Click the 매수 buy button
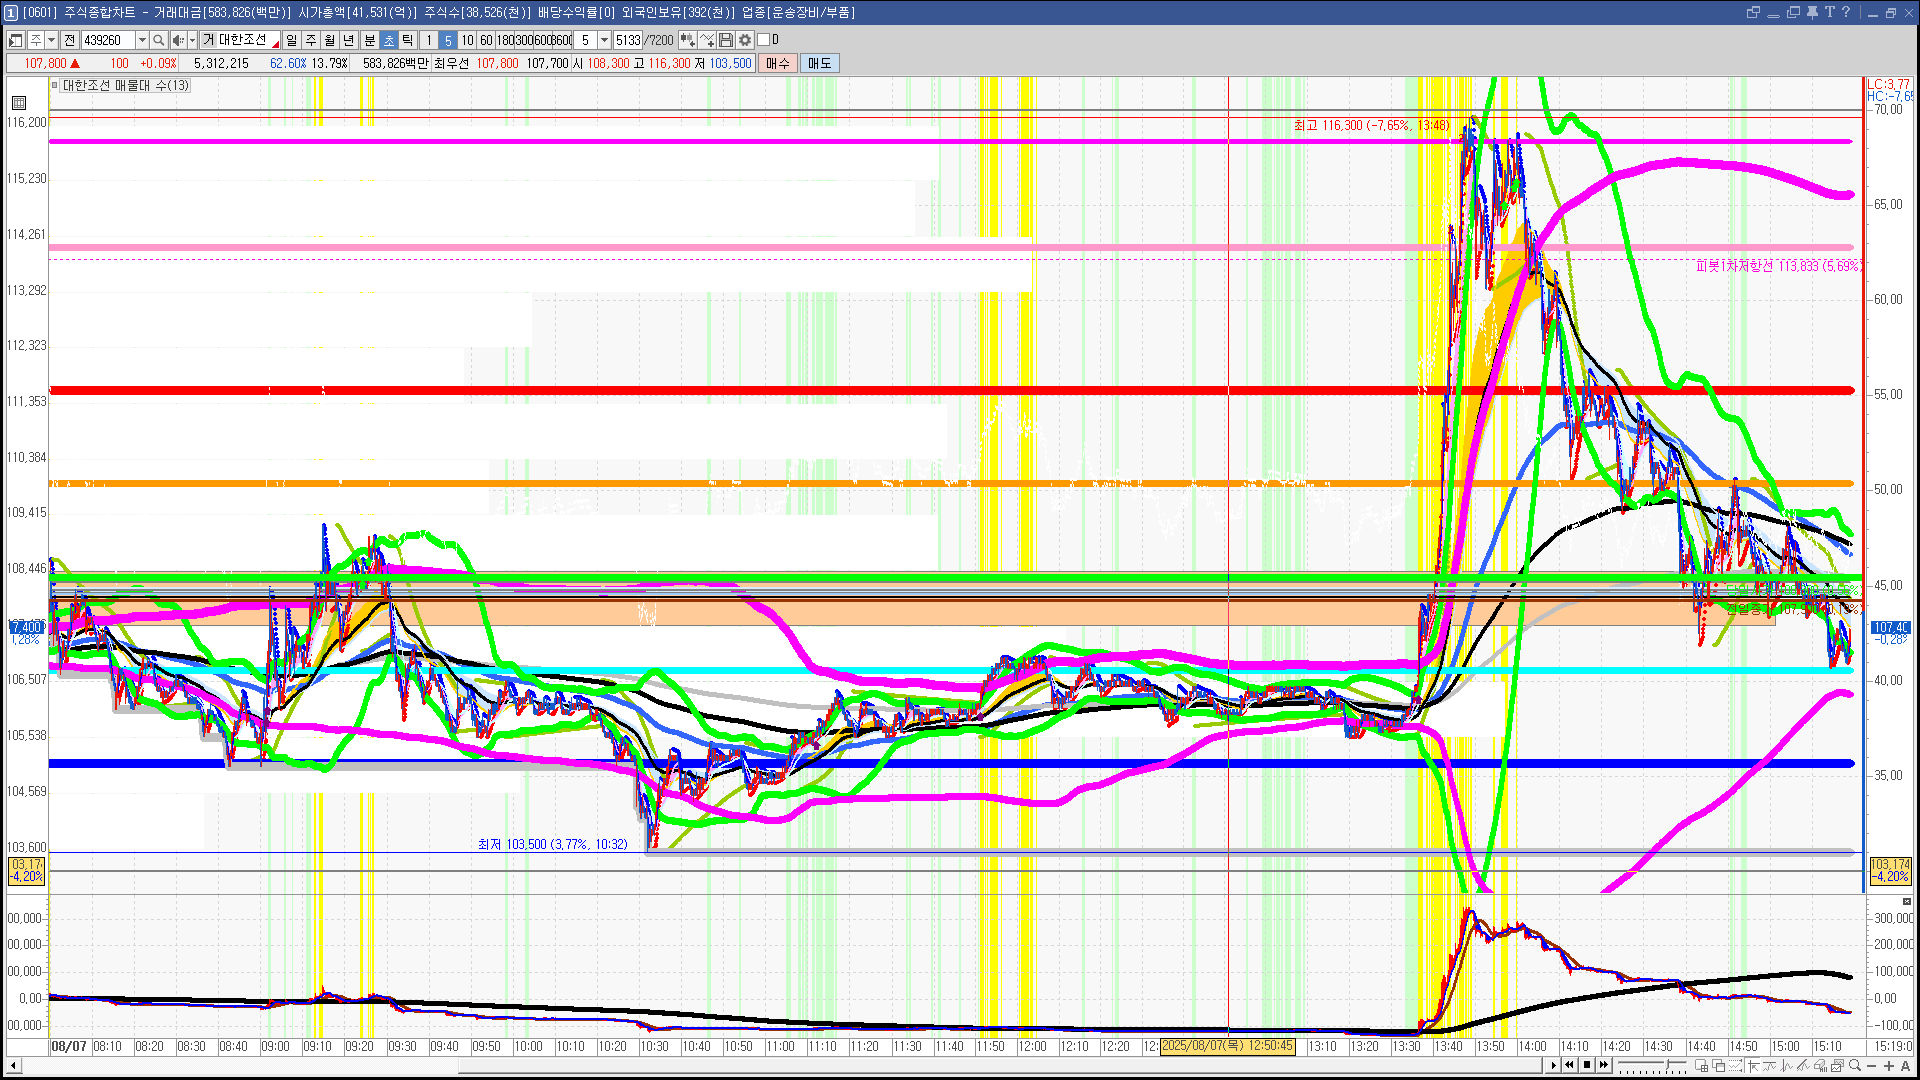Image resolution: width=1920 pixels, height=1080 pixels. pyautogui.click(x=778, y=63)
